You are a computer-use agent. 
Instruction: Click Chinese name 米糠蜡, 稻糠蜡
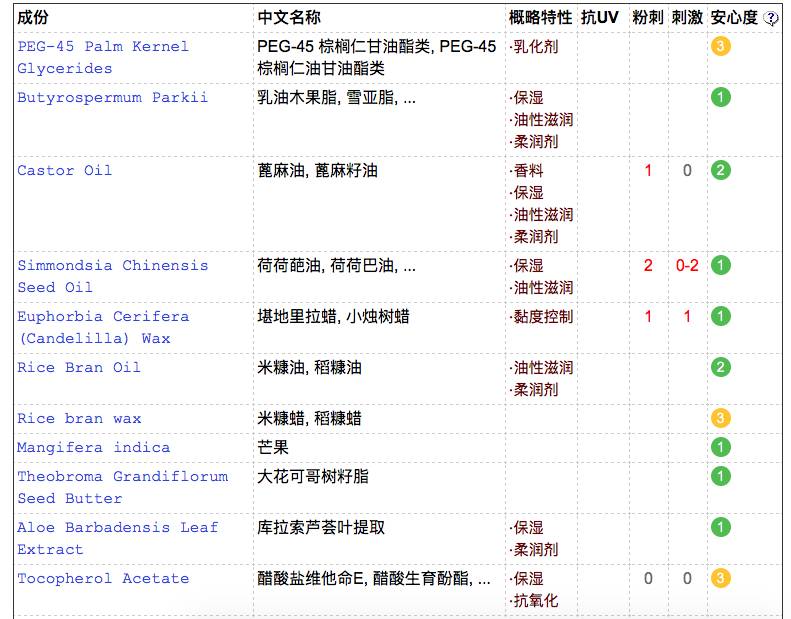[x=309, y=419]
